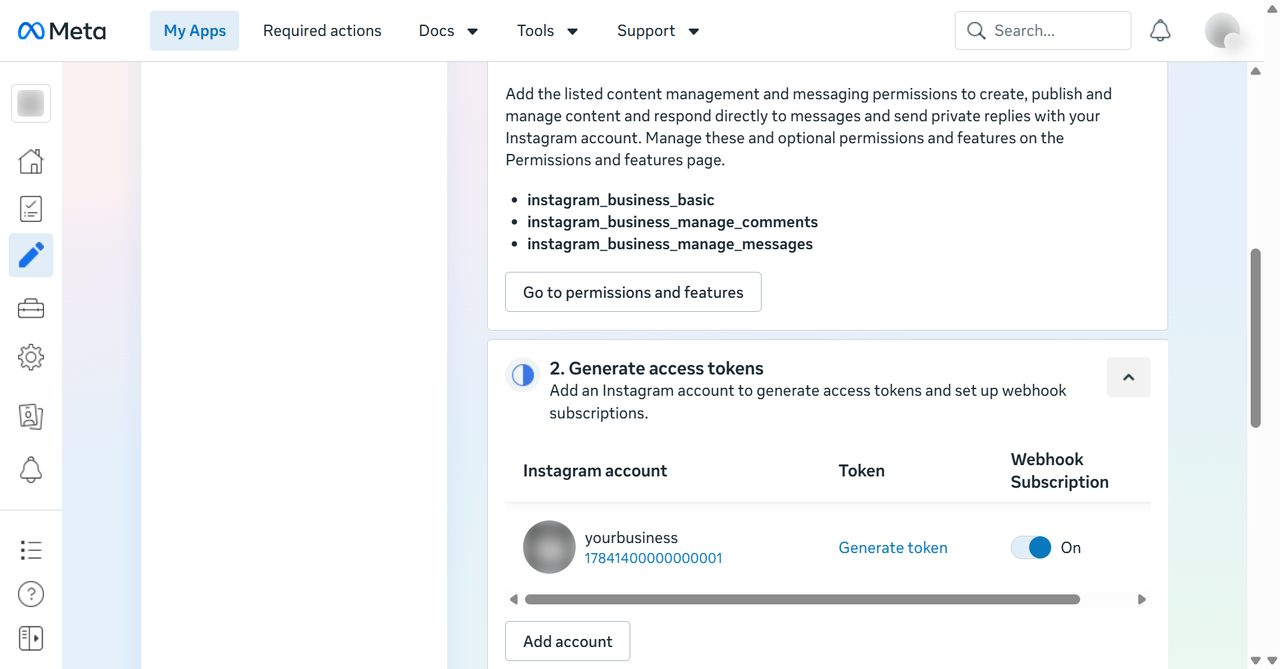Image resolution: width=1280 pixels, height=669 pixels.
Task: Click the page vertical scrollbar thumb
Action: pyautogui.click(x=1256, y=338)
